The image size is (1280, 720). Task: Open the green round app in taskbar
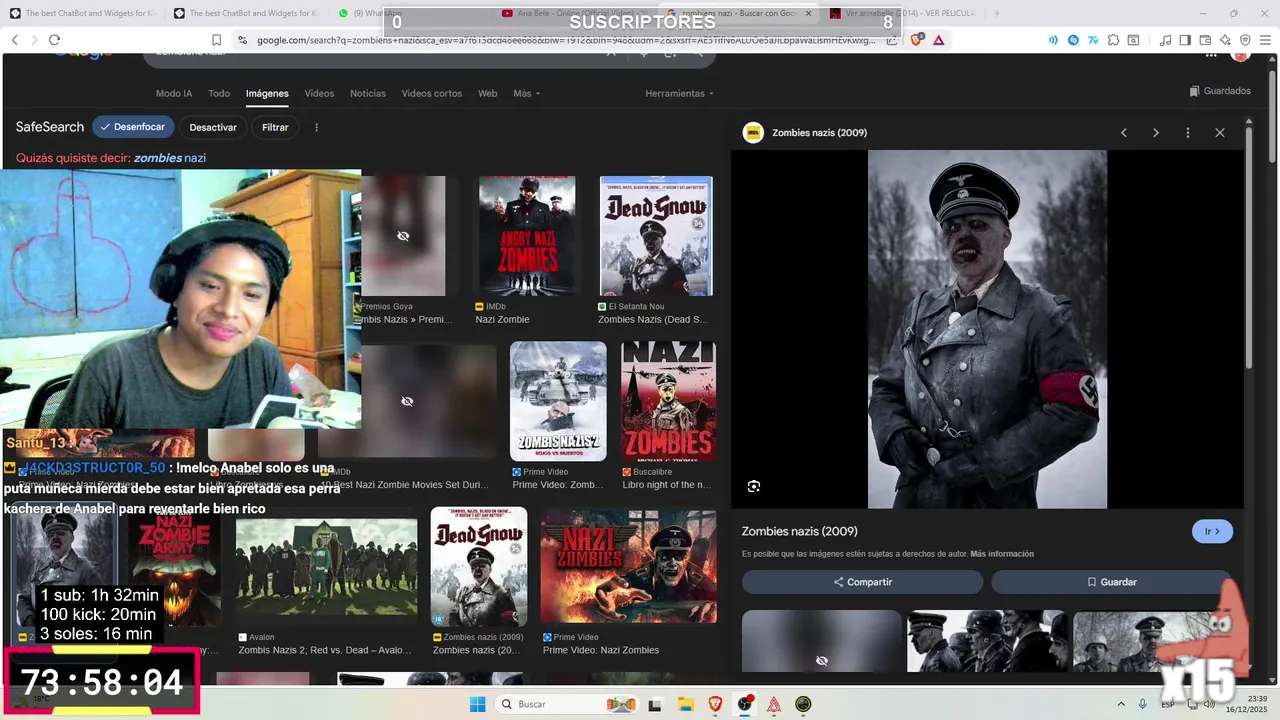point(803,704)
